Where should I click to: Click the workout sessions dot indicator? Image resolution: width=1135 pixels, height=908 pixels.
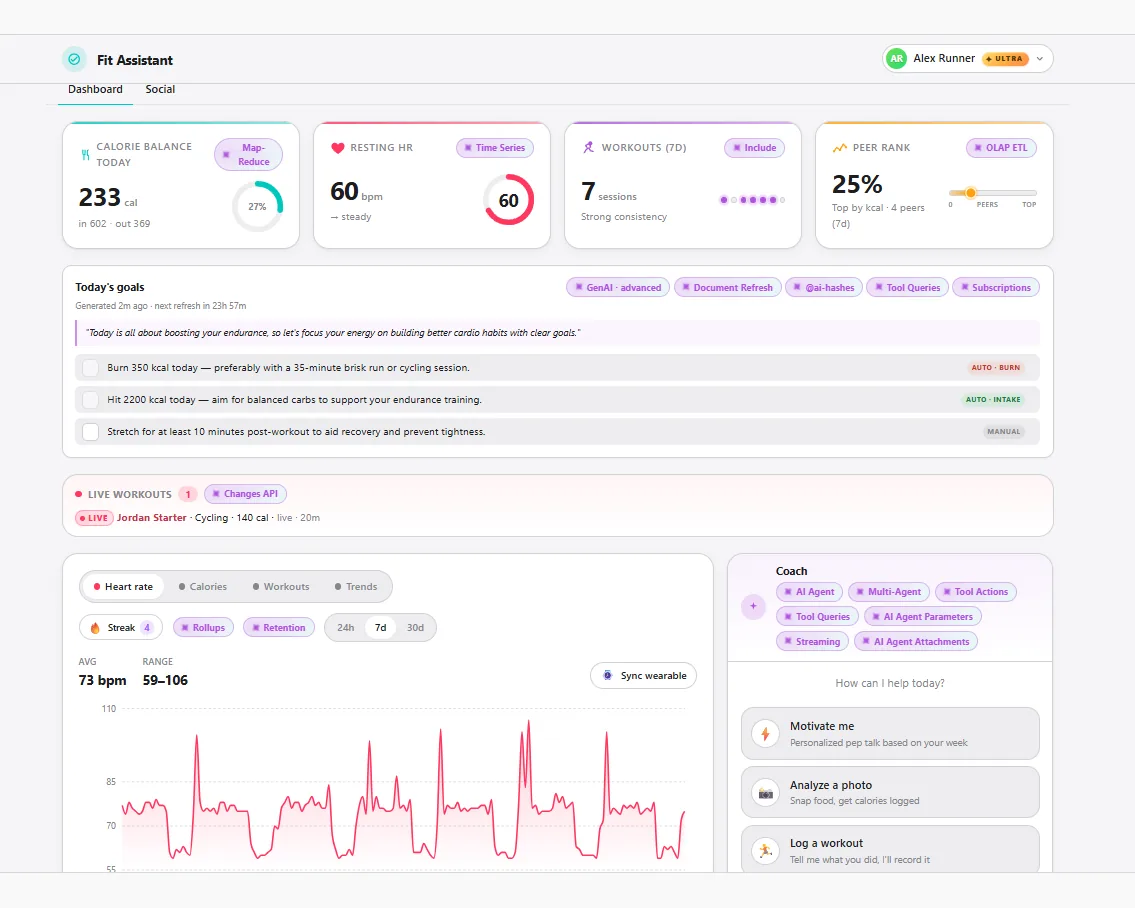click(x=752, y=200)
